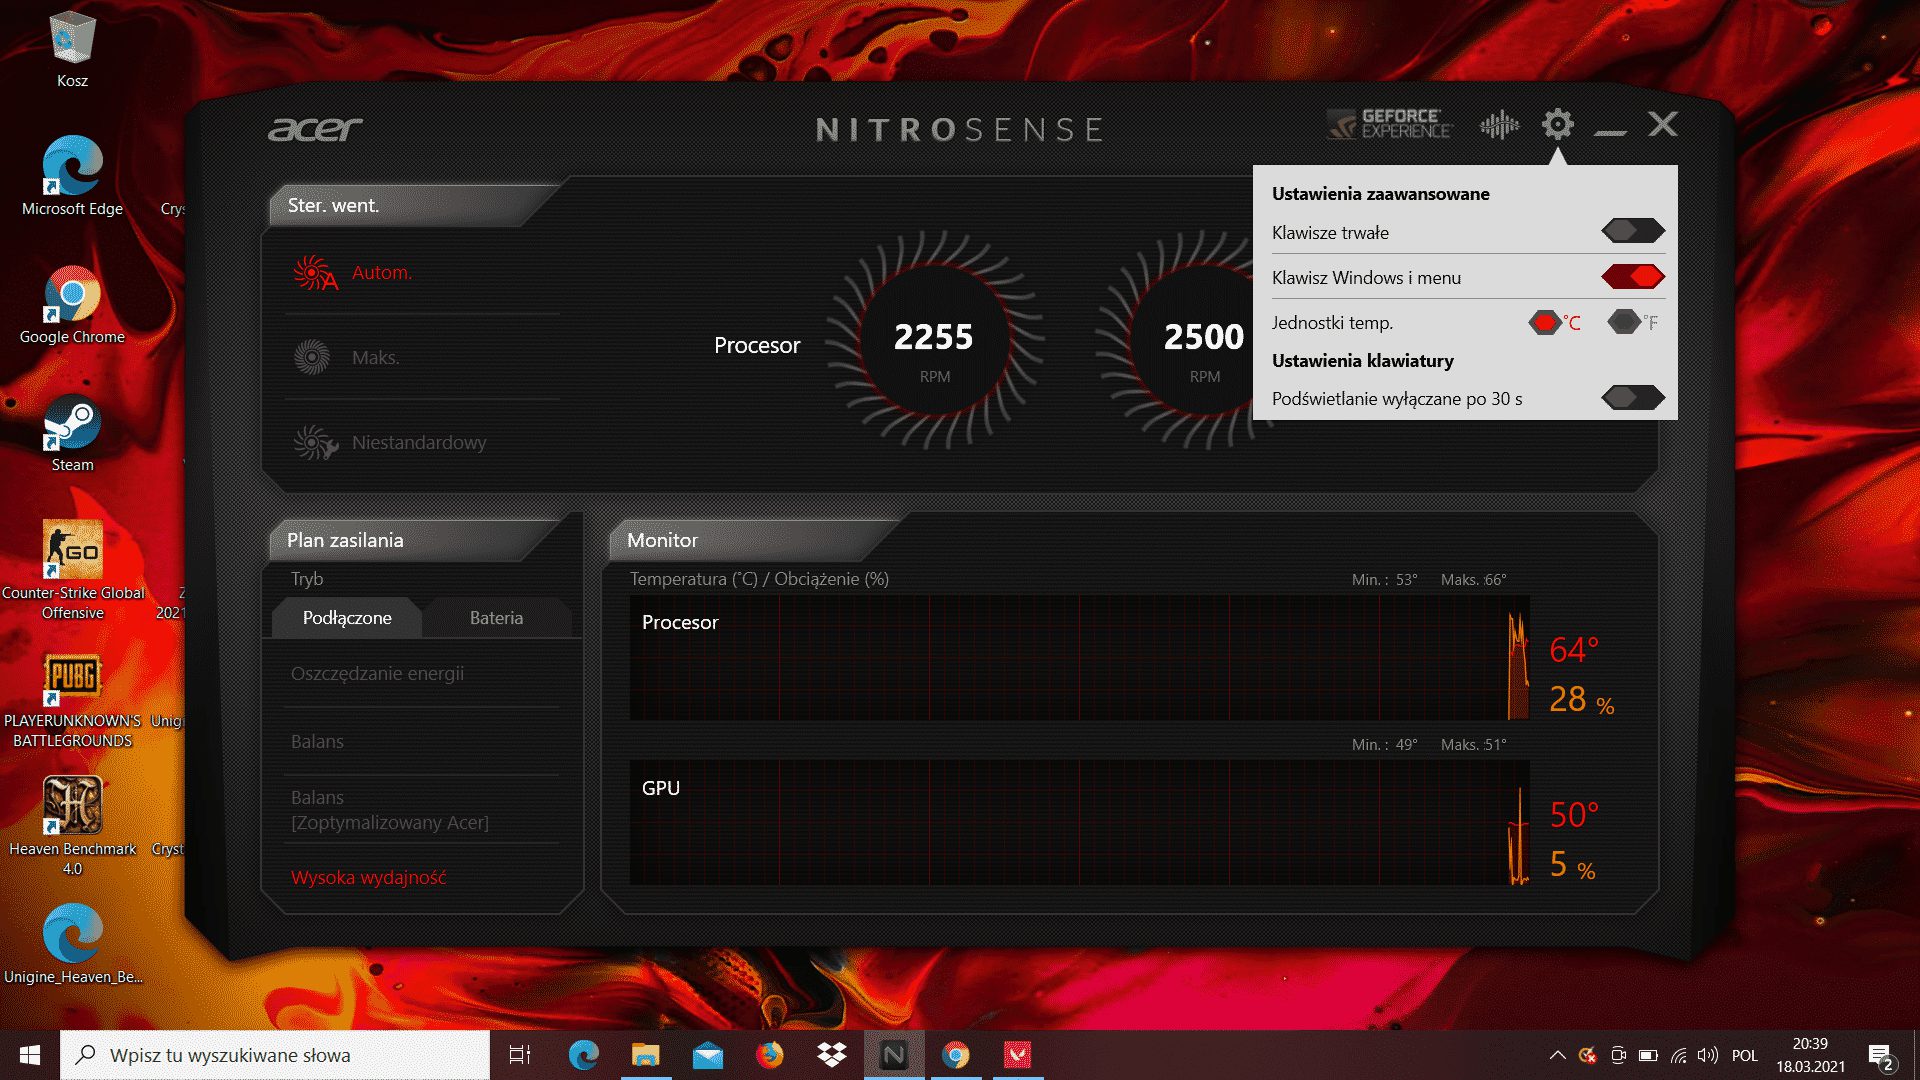Select Podłączone power mode tab
Screen dimensions: 1920x1080
click(x=345, y=618)
